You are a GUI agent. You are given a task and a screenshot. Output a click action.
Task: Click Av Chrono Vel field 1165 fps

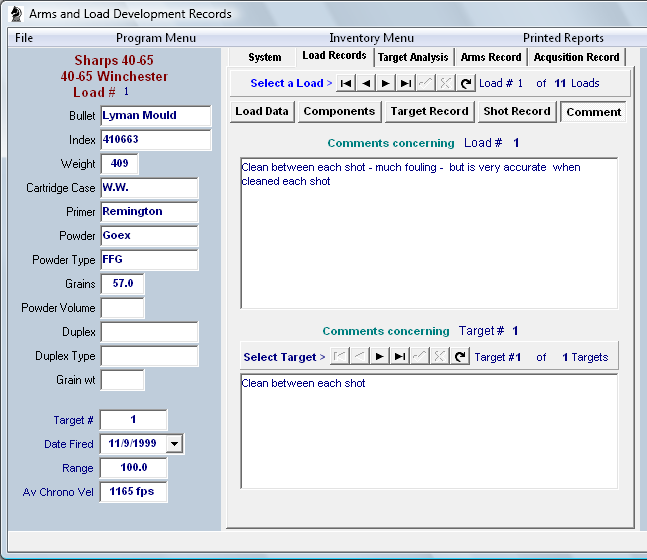[x=133, y=492]
